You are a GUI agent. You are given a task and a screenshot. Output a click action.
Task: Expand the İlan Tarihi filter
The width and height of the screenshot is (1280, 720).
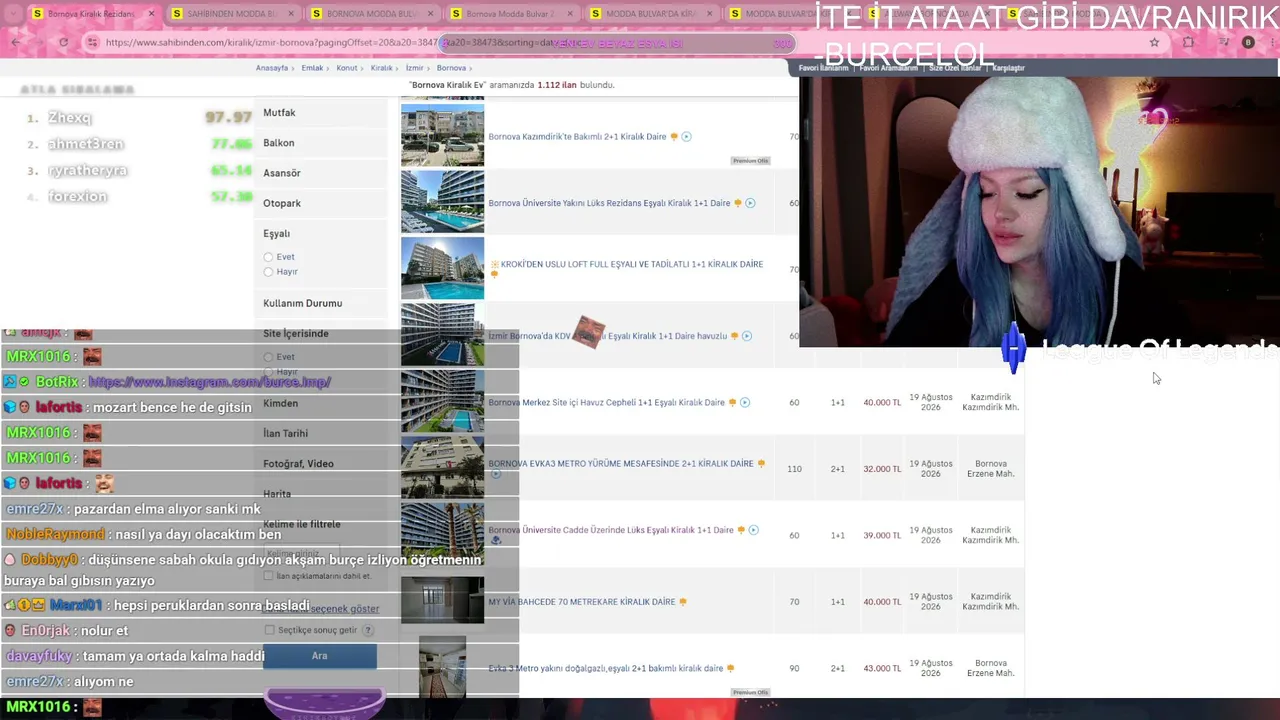click(x=320, y=433)
